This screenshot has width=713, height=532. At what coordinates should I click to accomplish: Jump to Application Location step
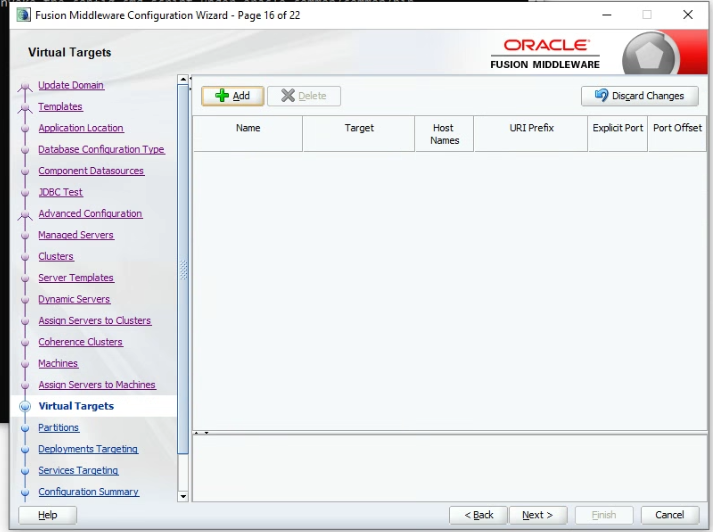coord(81,128)
